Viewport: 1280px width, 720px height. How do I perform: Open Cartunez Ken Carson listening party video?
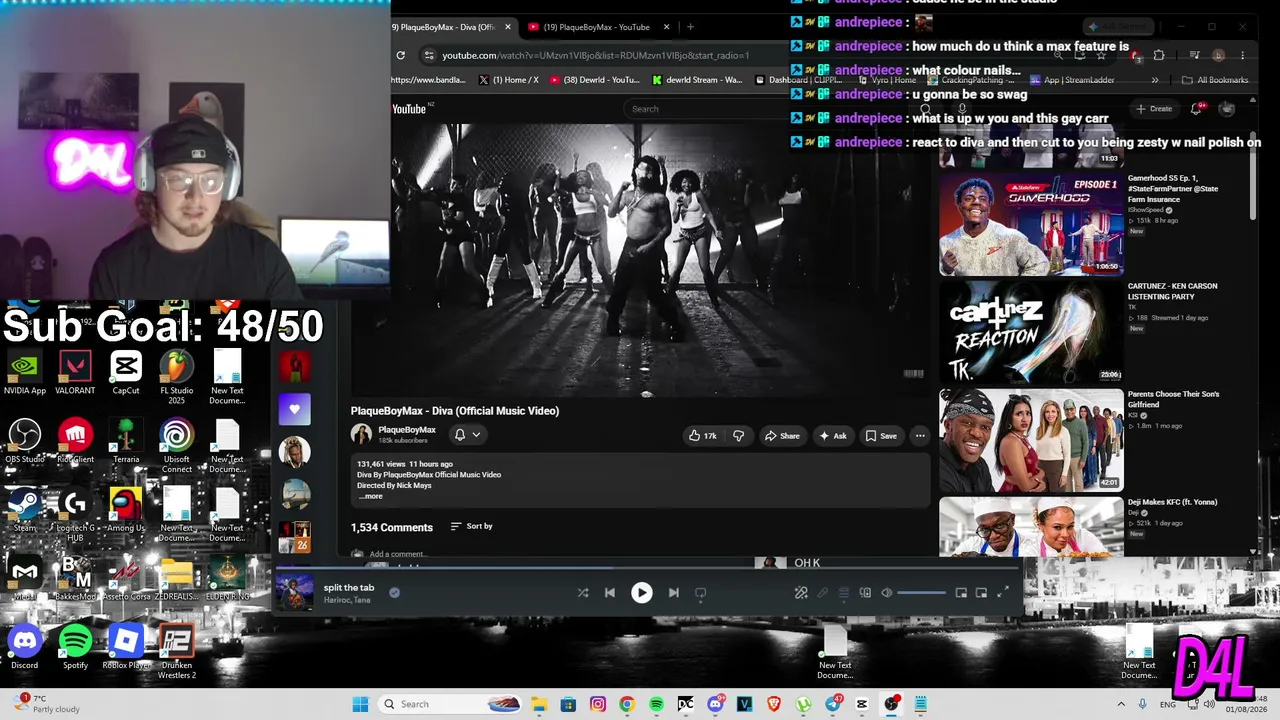point(1031,331)
